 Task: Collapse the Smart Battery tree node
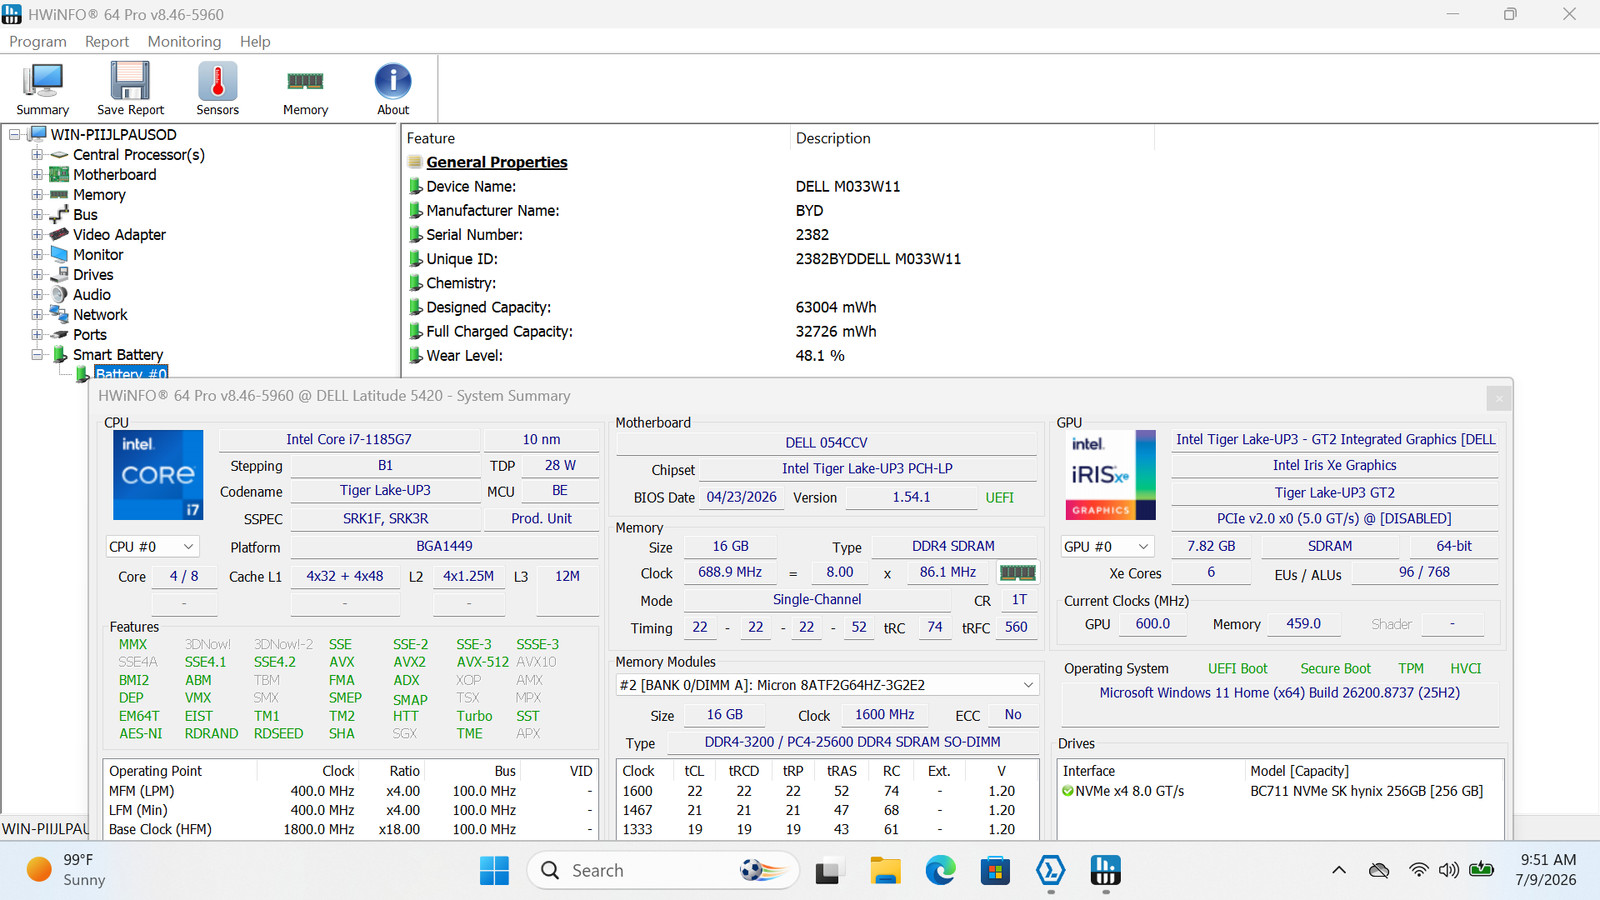click(x=37, y=355)
